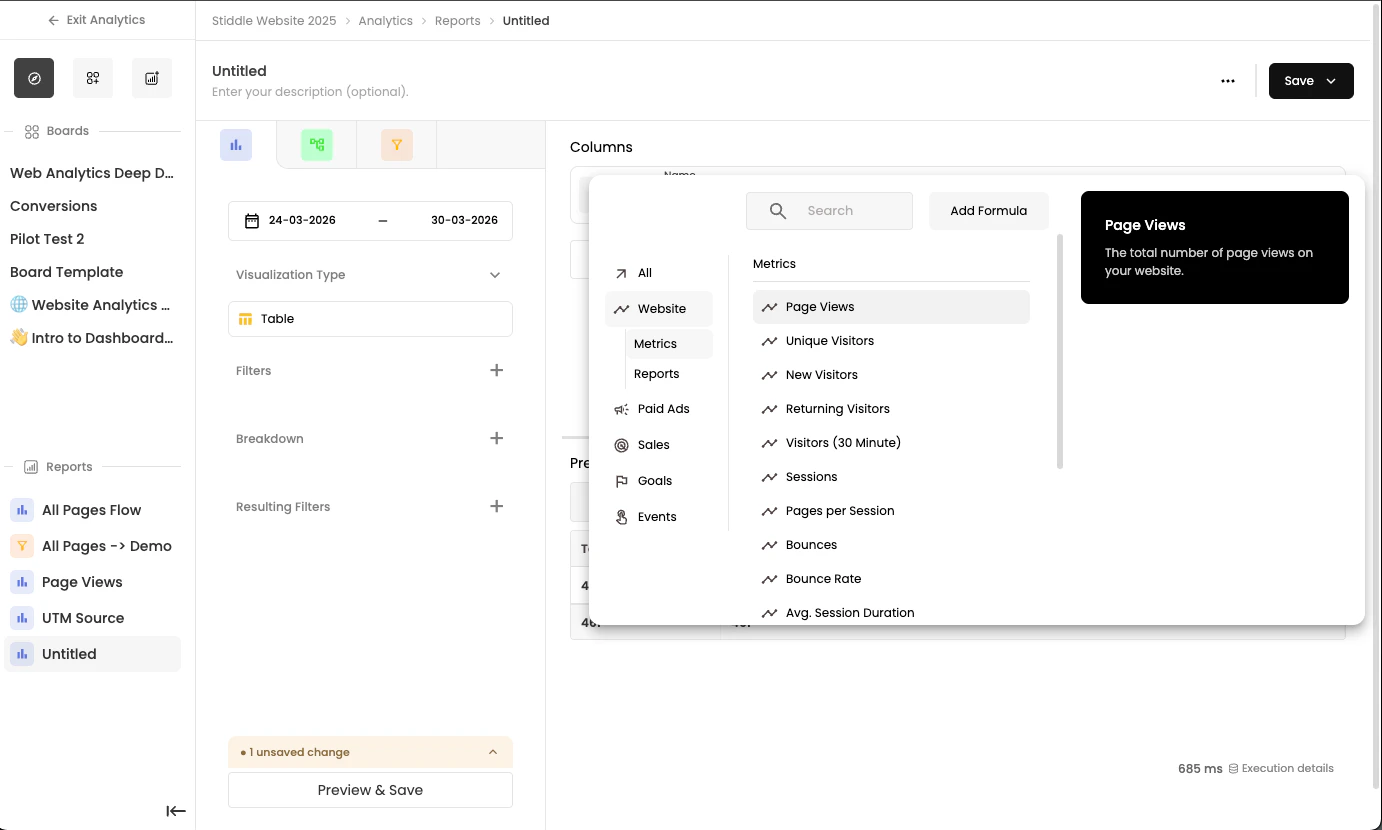Choose the Pages per Session metric
This screenshot has width=1382, height=830.
pyautogui.click(x=891, y=511)
